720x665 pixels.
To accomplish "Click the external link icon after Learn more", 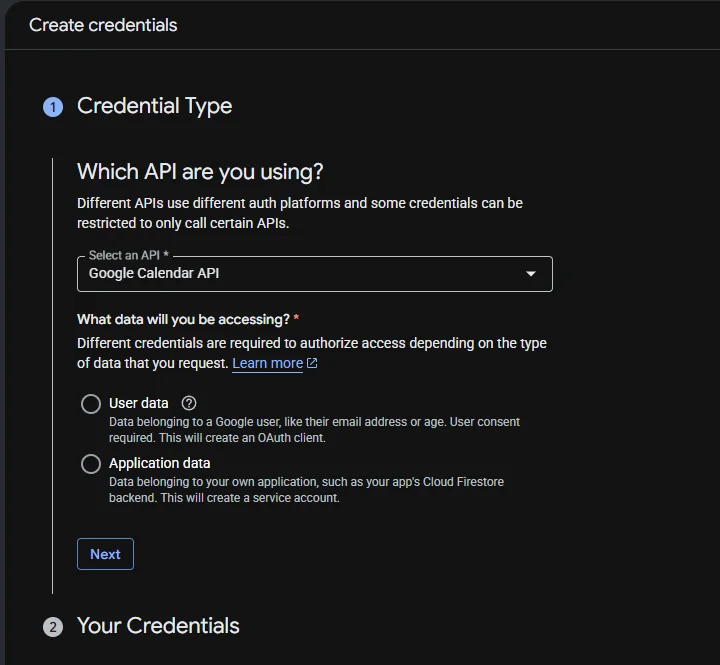I will (312, 363).
